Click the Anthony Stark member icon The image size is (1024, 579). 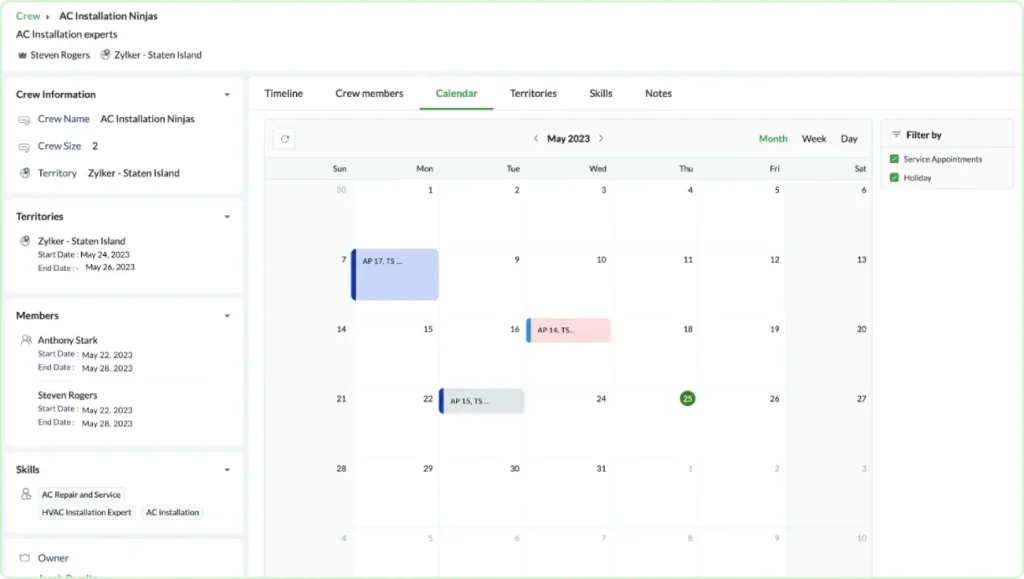[x=26, y=340]
